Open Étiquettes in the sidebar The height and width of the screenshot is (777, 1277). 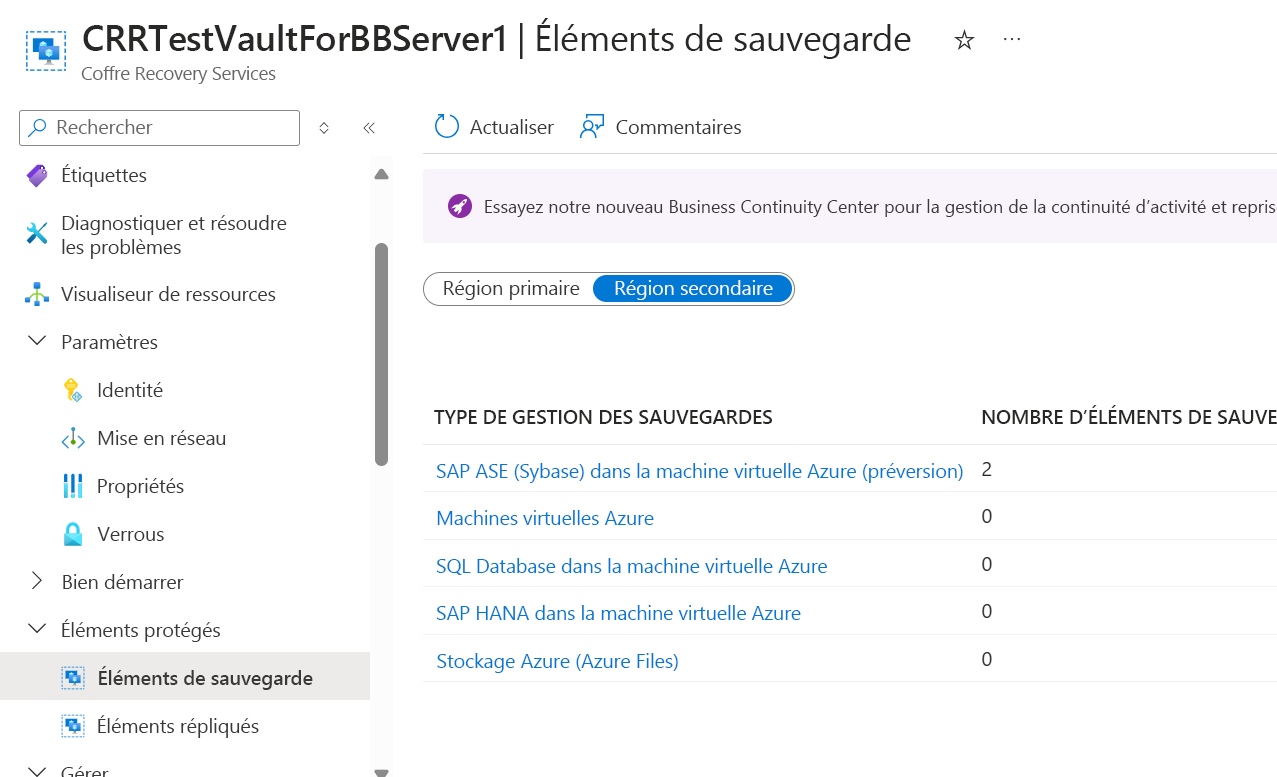(x=104, y=175)
